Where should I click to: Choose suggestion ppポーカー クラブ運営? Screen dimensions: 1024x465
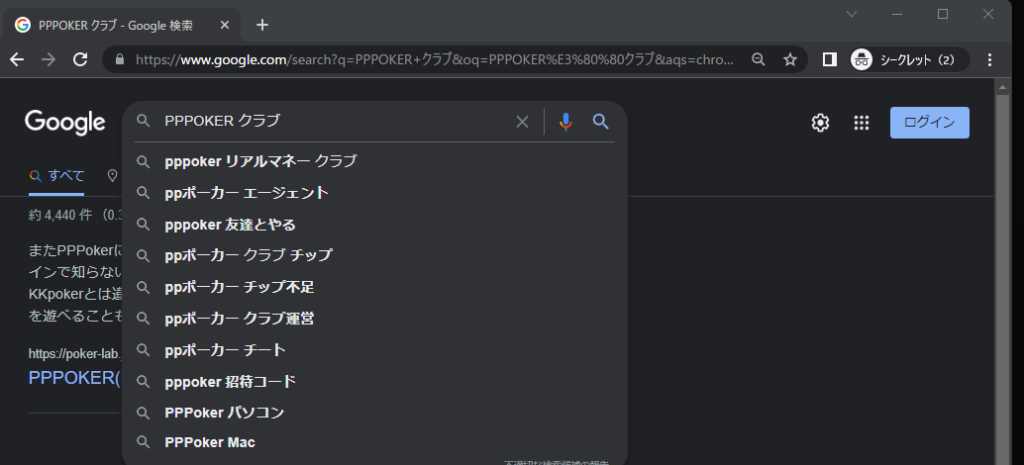[x=375, y=319]
